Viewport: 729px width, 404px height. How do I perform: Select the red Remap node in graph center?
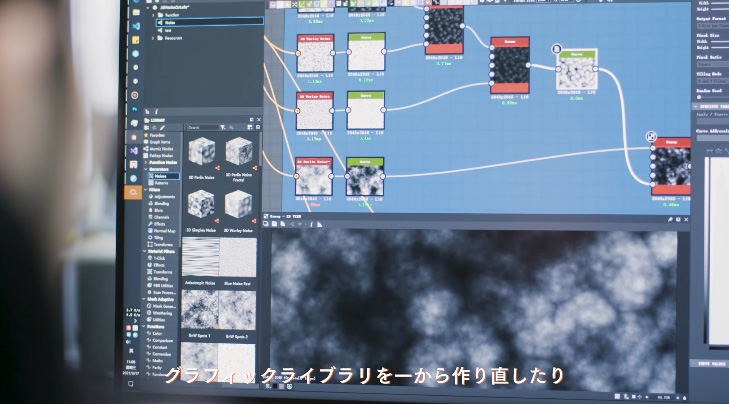click(x=510, y=66)
